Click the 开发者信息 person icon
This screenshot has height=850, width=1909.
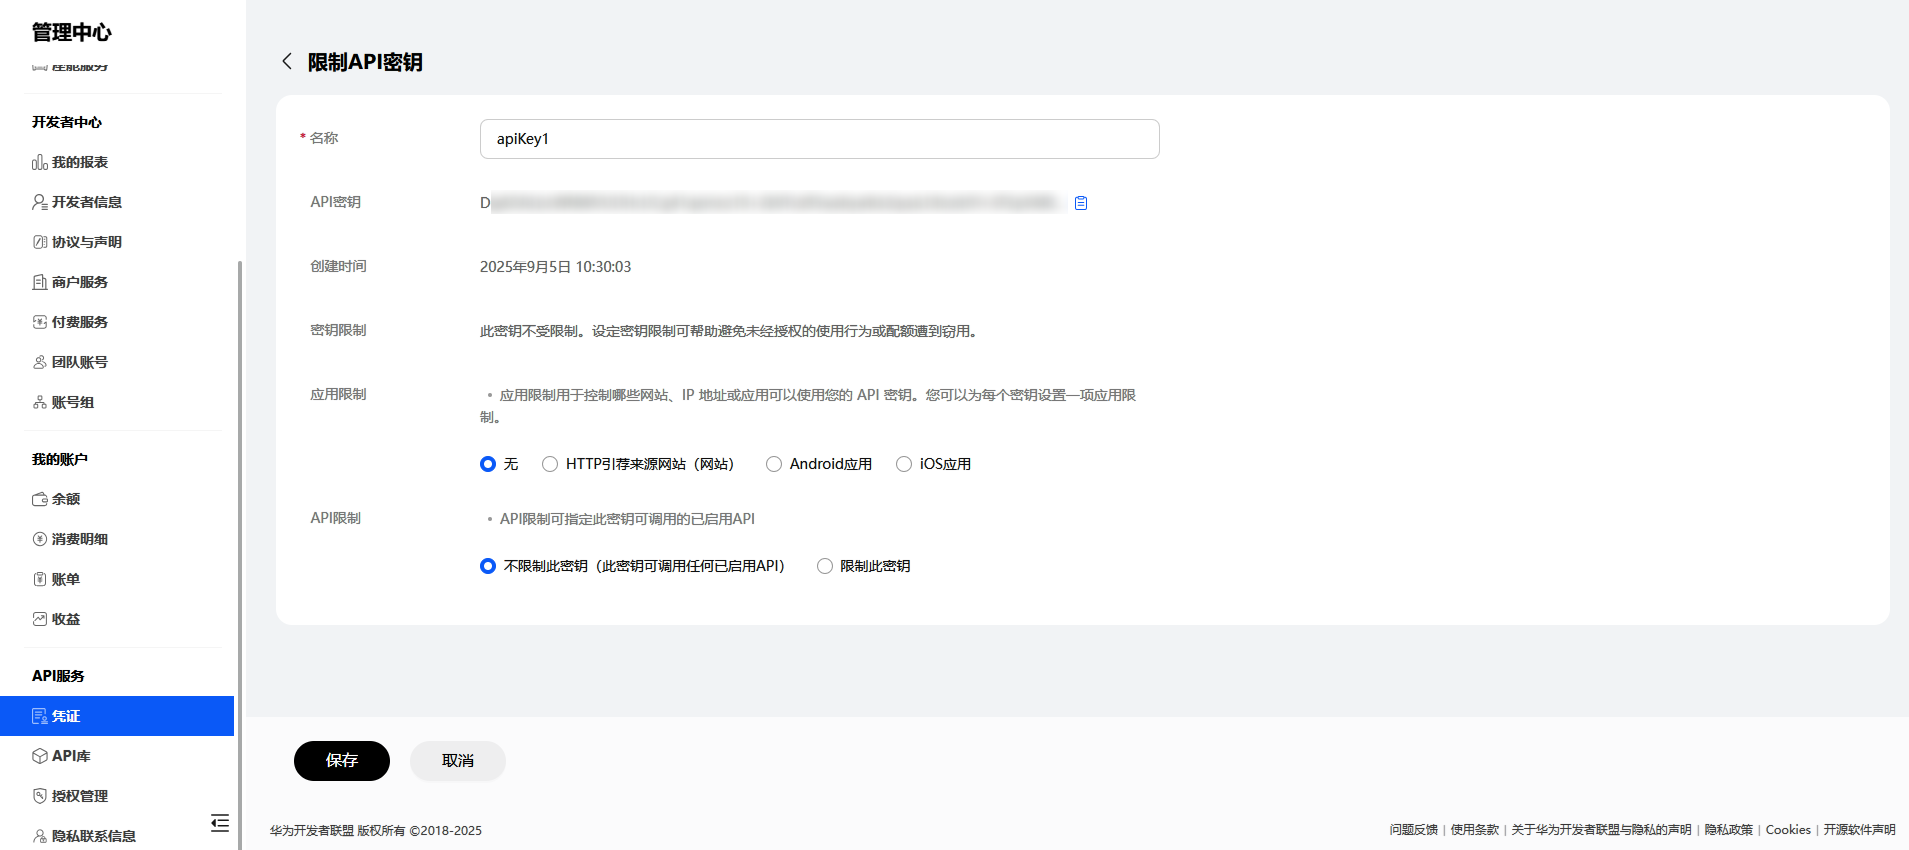point(40,202)
